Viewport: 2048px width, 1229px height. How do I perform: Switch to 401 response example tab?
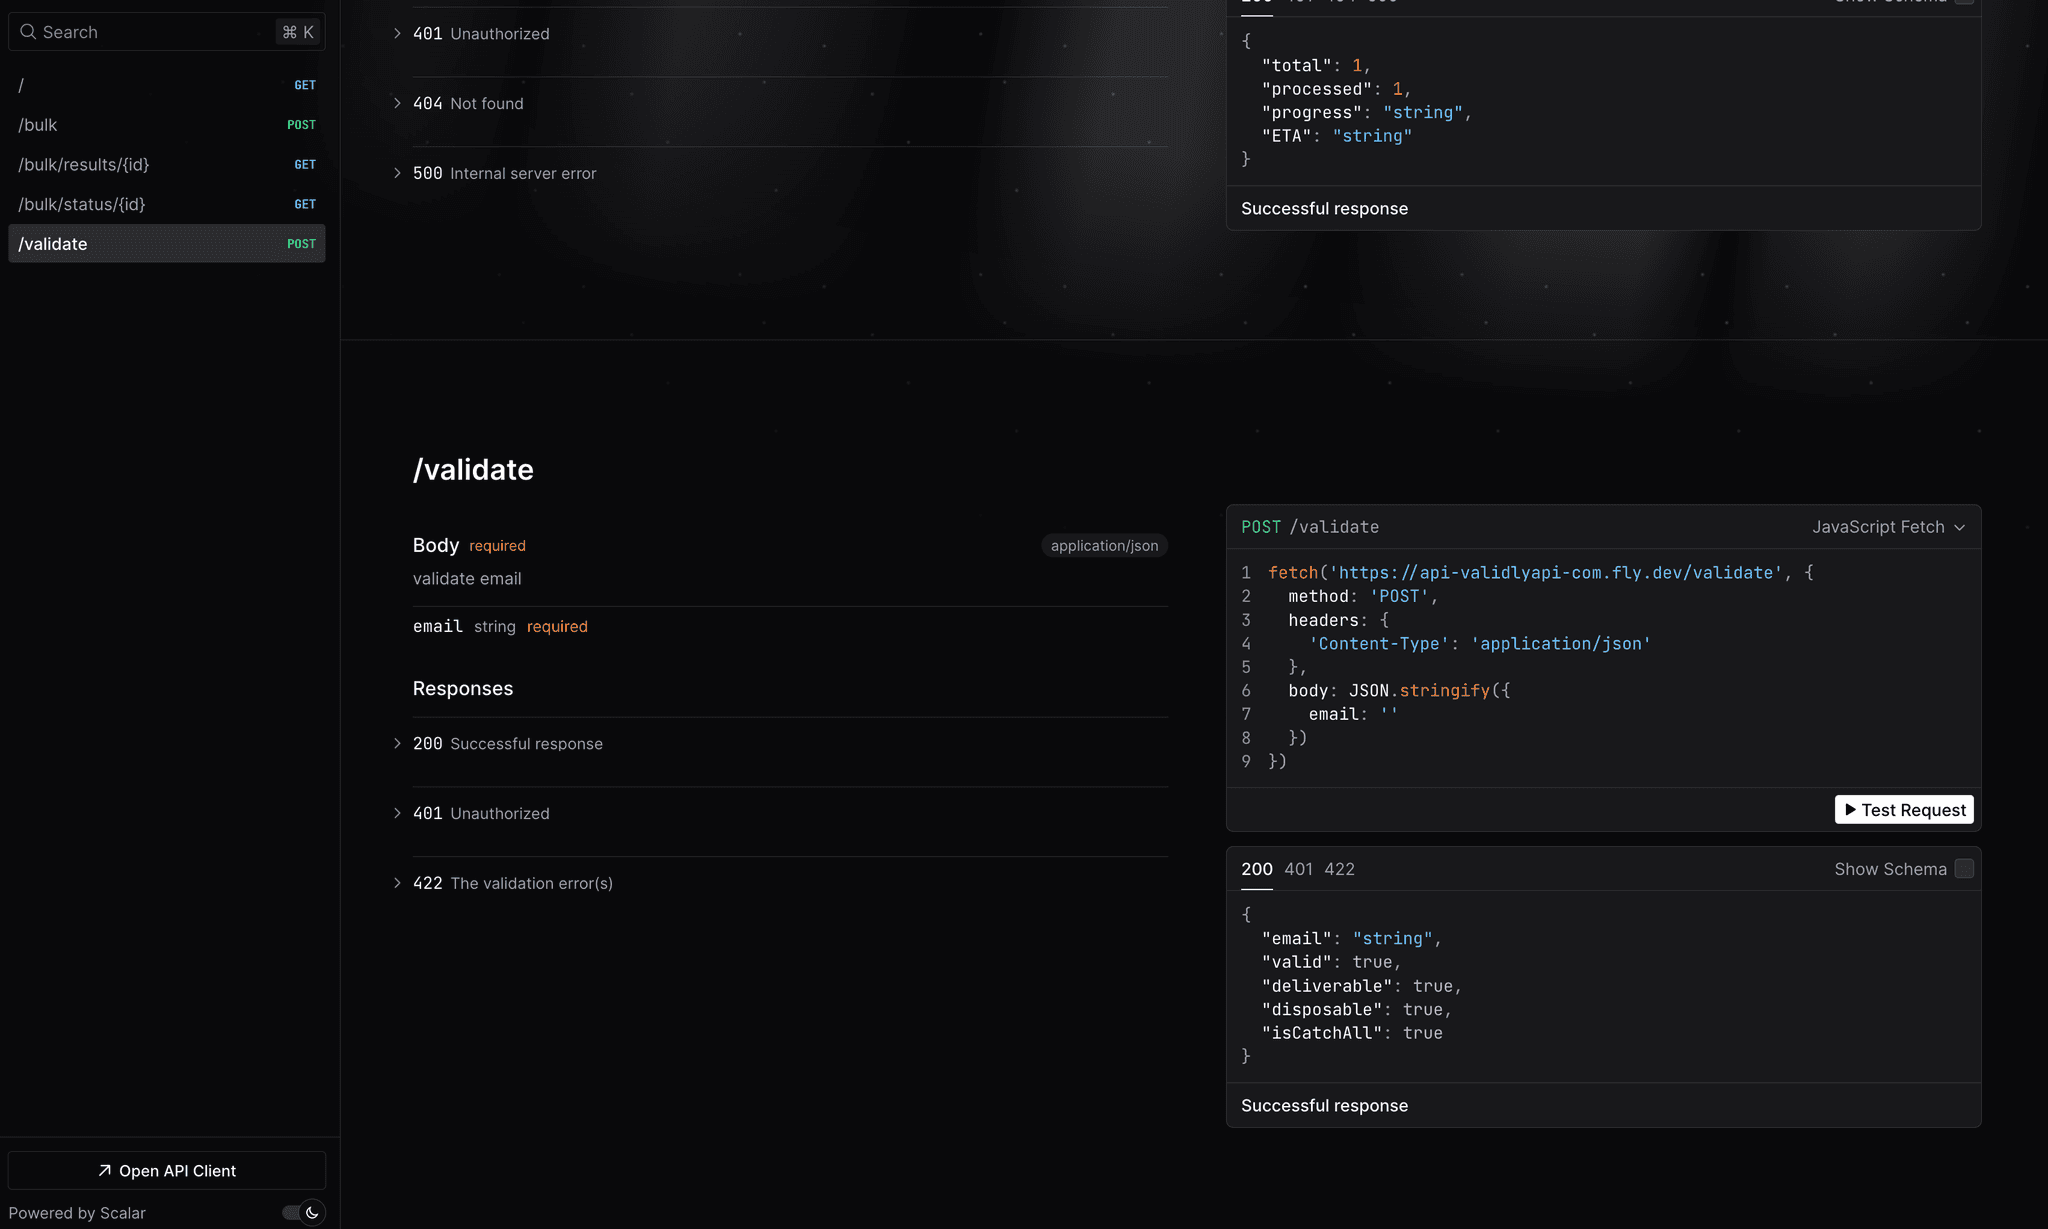pos(1298,869)
